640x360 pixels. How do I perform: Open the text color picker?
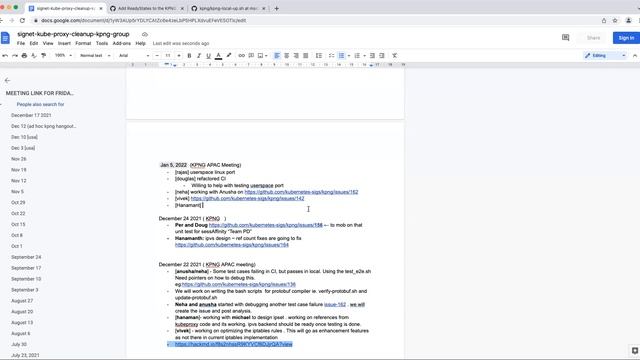218,56
